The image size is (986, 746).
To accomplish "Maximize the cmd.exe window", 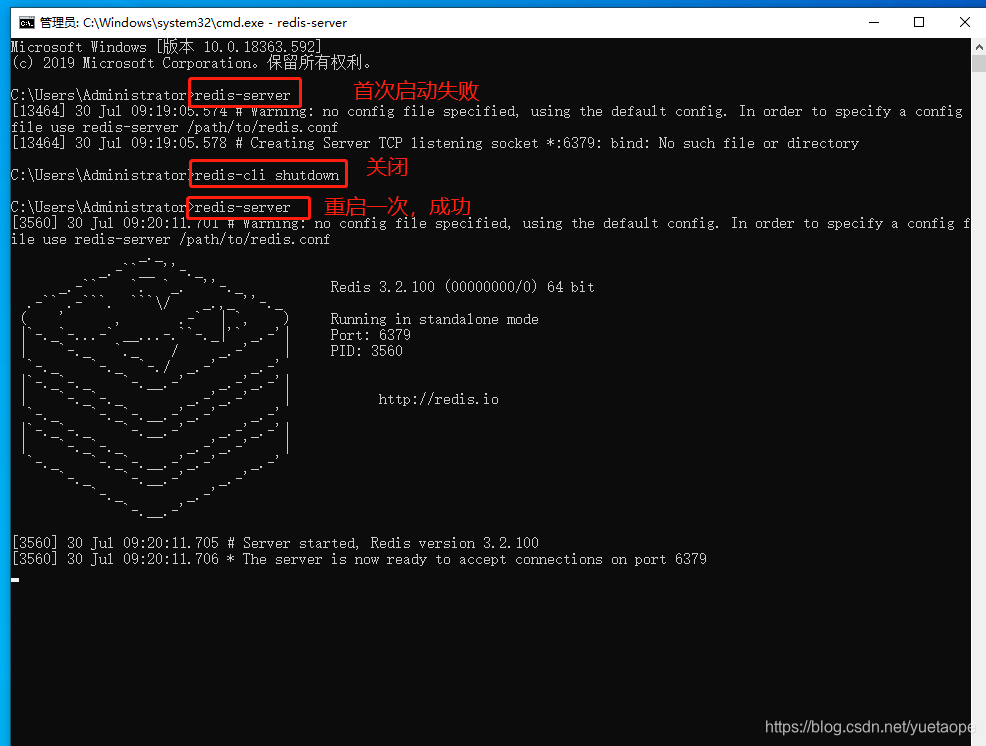I will 919,23.
